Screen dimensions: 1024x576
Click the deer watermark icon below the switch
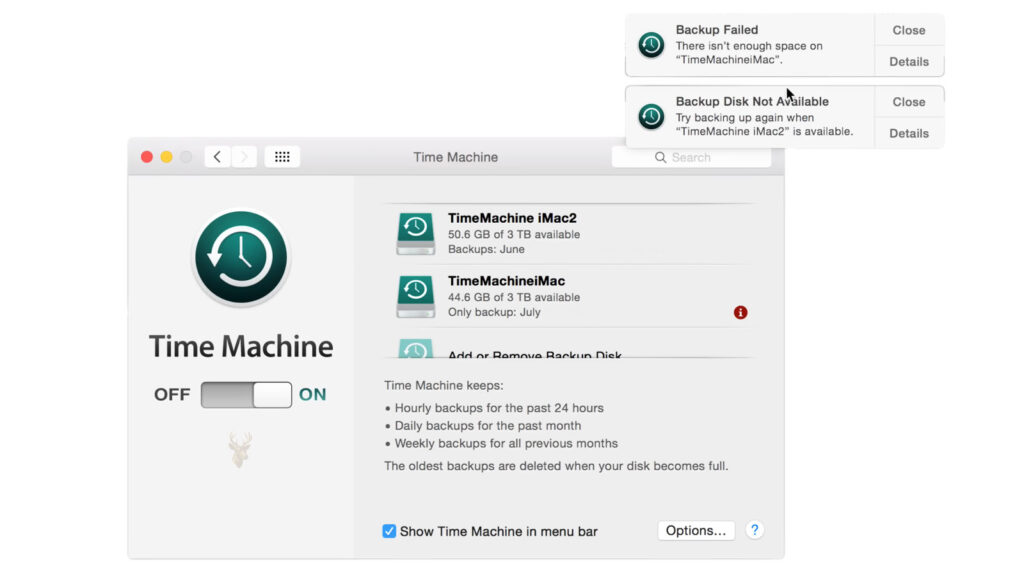pos(240,449)
